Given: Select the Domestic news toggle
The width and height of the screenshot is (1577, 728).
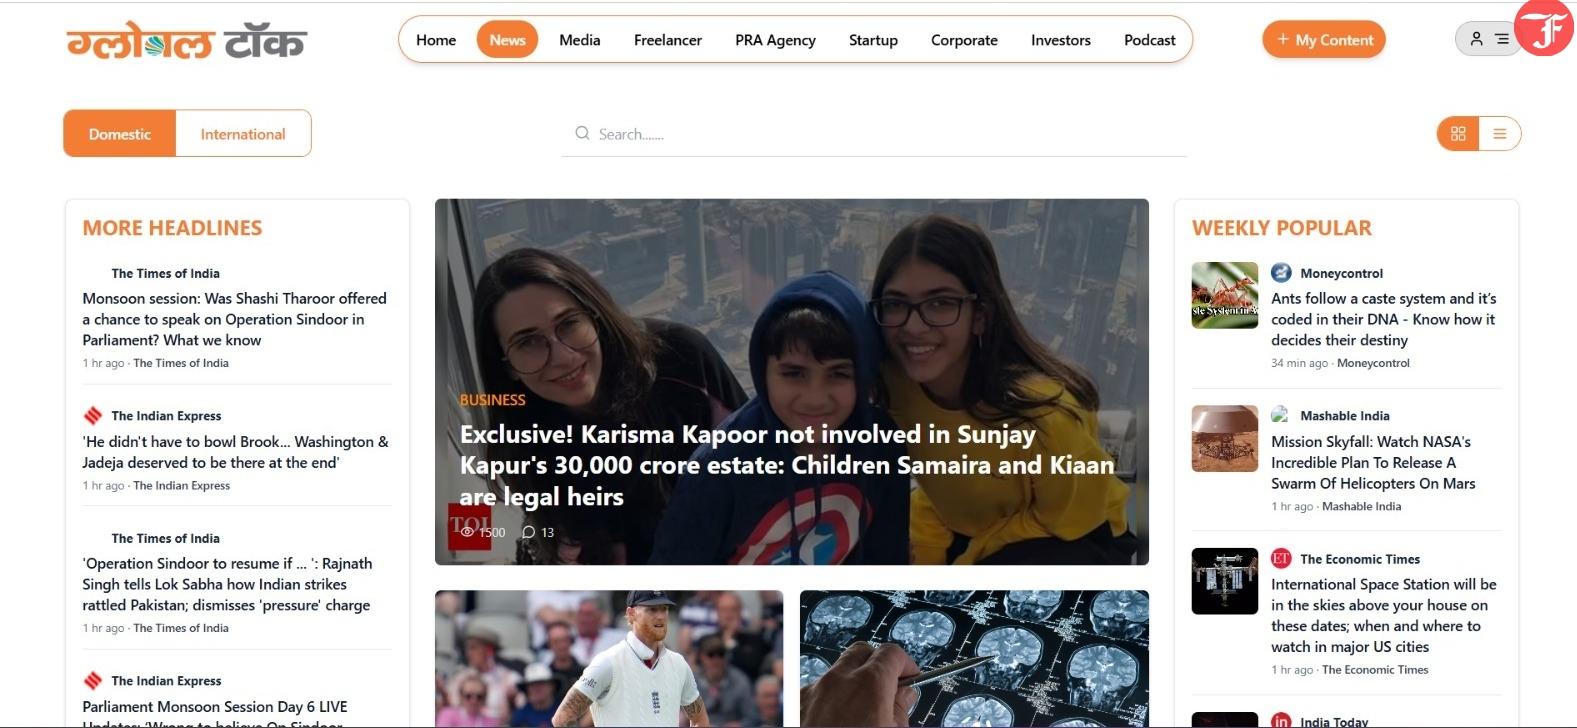Looking at the screenshot, I should 120,134.
